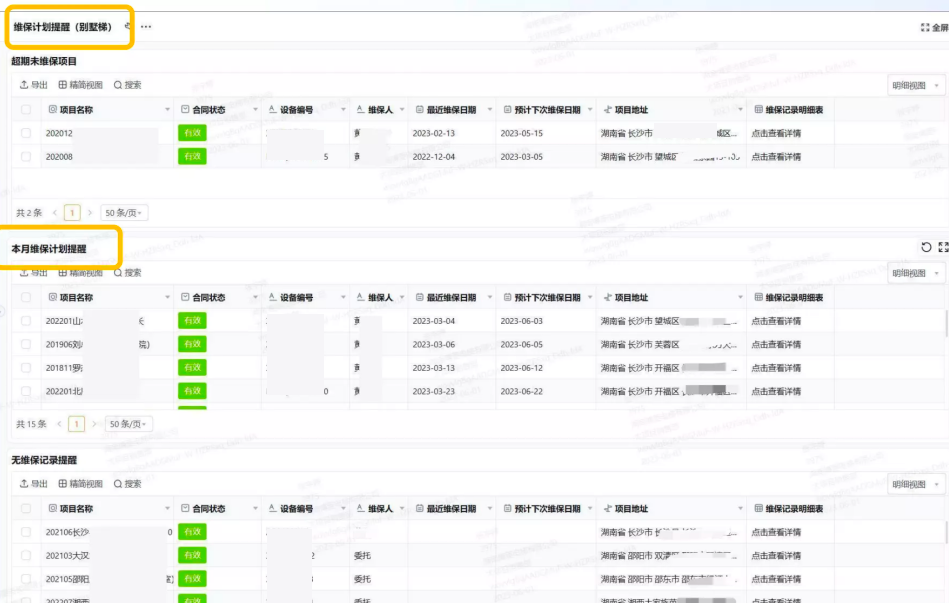Open the 明细视图 dropdown in 无维保记录提醒
This screenshot has width=949, height=603.
(916, 484)
